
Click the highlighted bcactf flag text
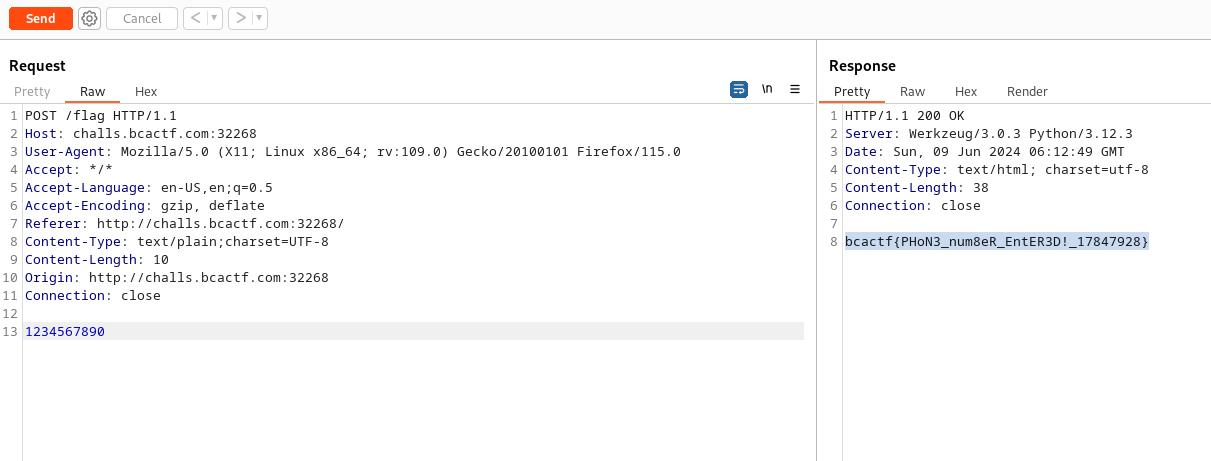(x=996, y=242)
